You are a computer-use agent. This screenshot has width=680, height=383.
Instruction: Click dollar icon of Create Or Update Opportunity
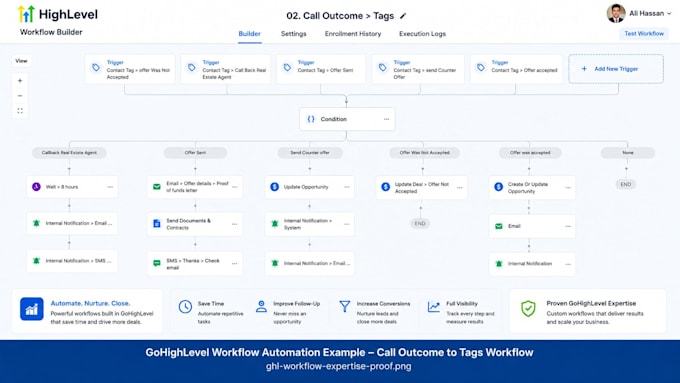pos(499,187)
